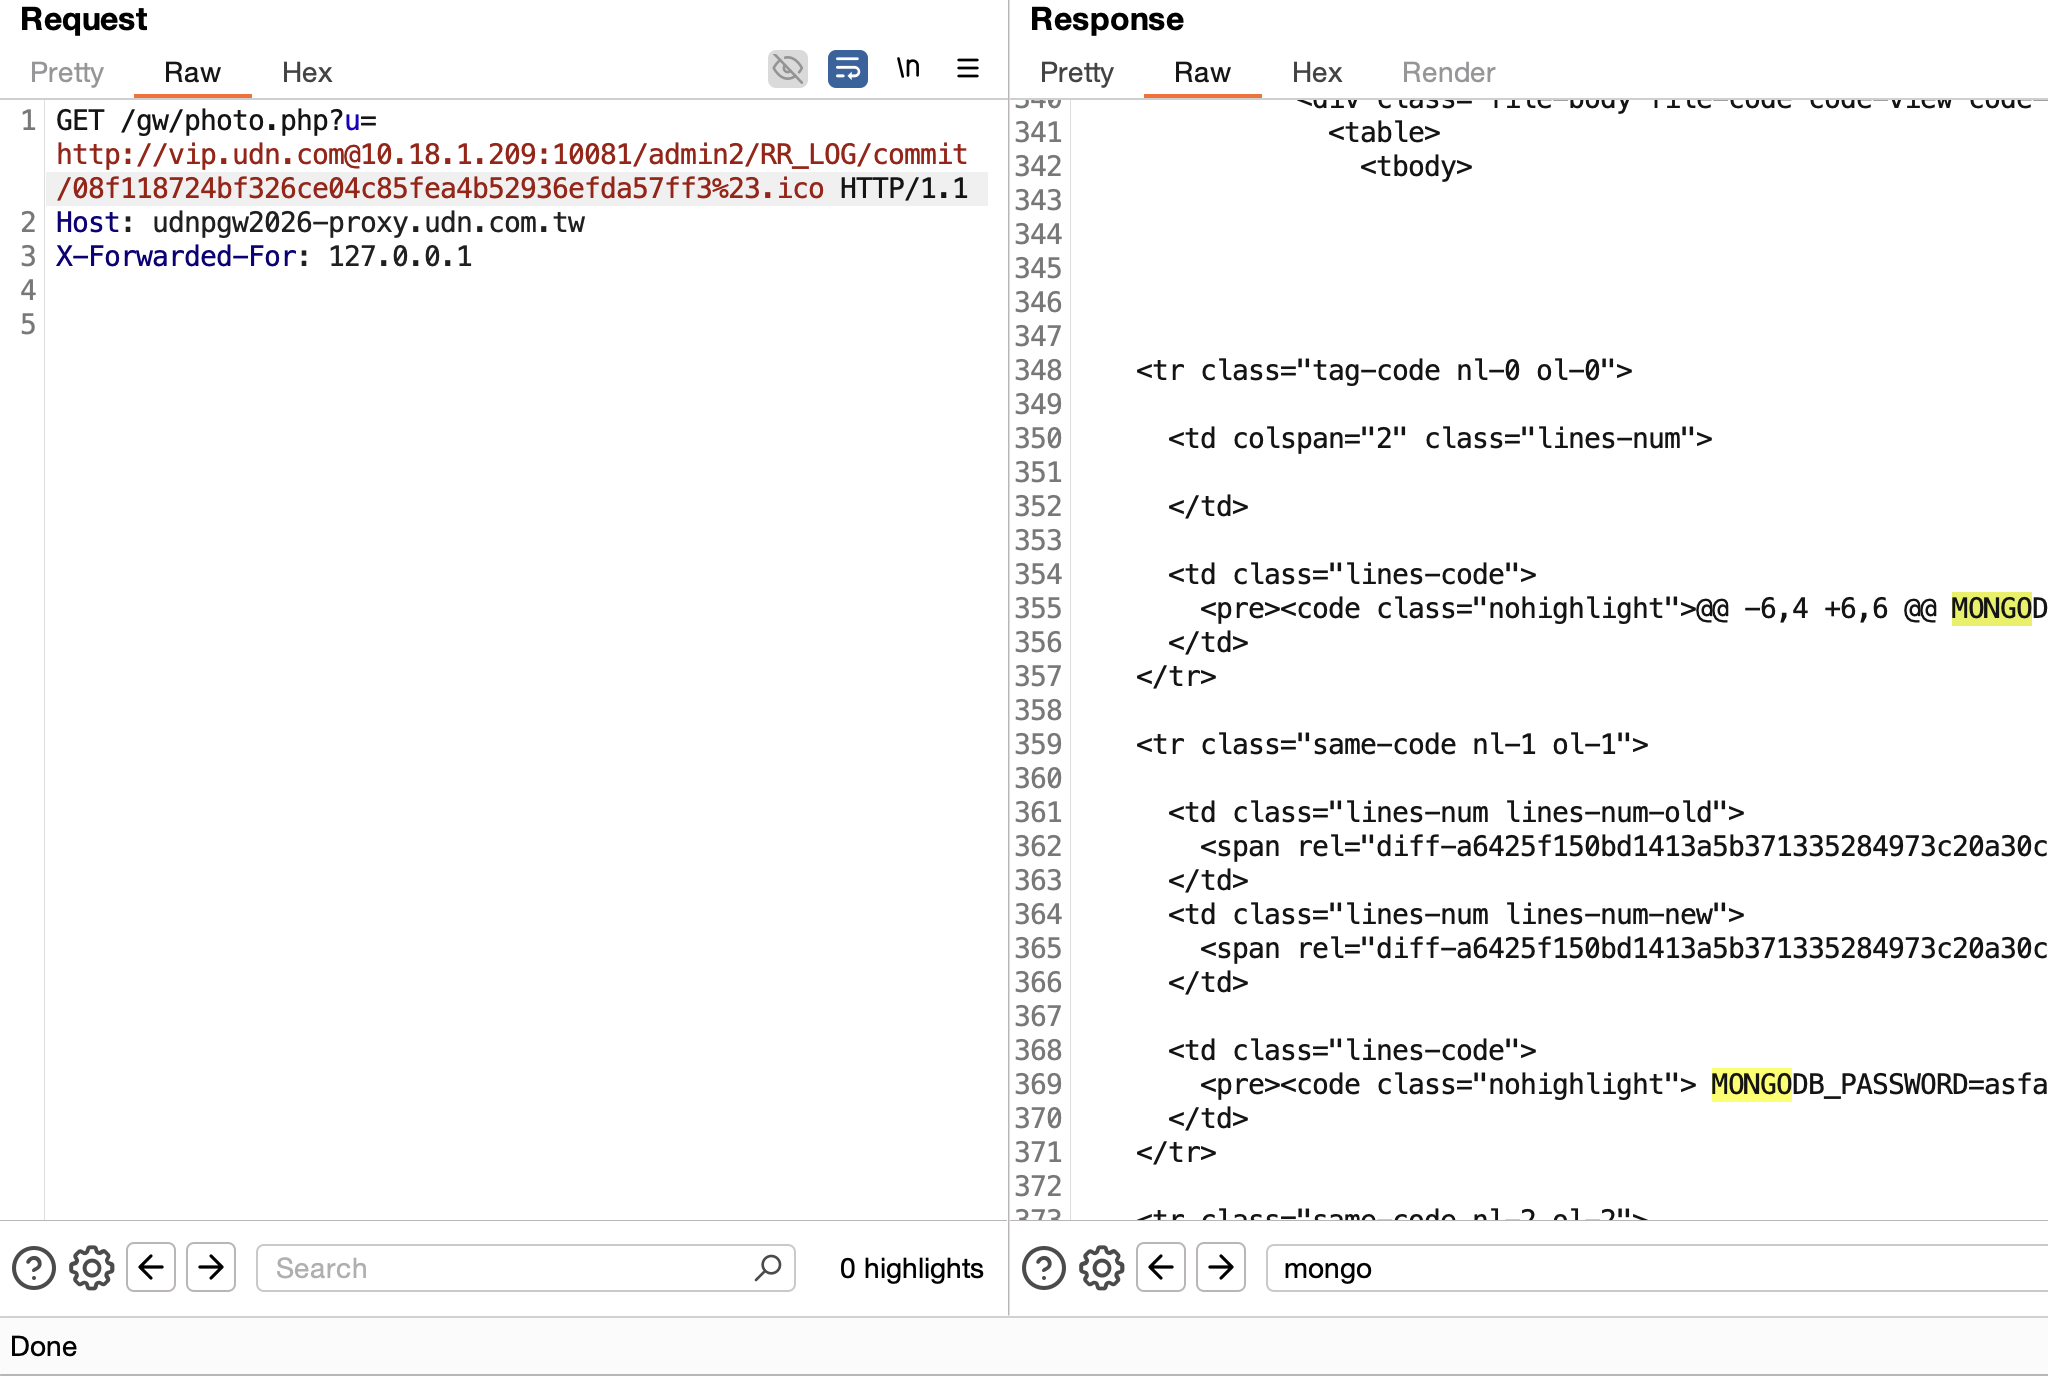Click the <table> tag on line 341
This screenshot has height=1376, width=2048.
tap(1384, 133)
